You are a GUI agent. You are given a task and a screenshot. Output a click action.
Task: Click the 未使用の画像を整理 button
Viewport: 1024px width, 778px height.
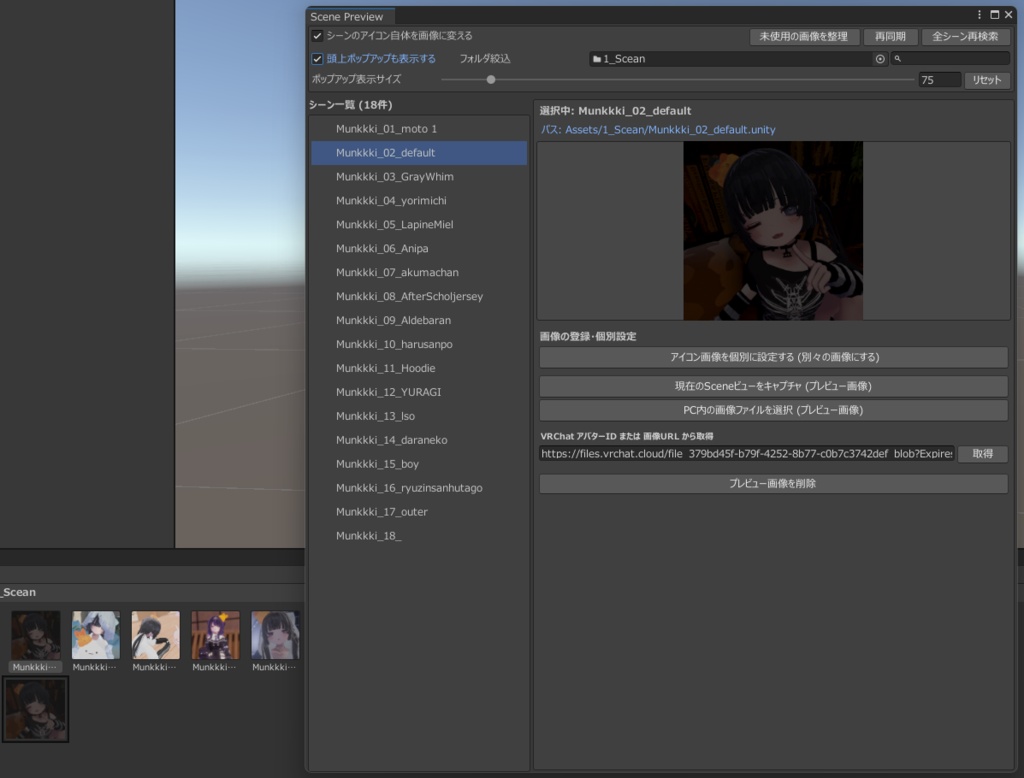[x=803, y=37]
